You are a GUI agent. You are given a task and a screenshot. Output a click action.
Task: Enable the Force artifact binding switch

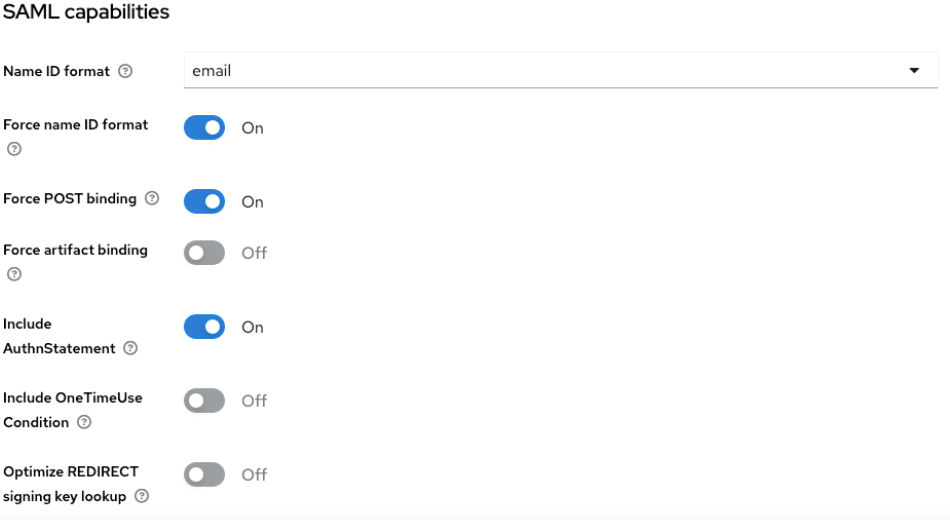204,253
